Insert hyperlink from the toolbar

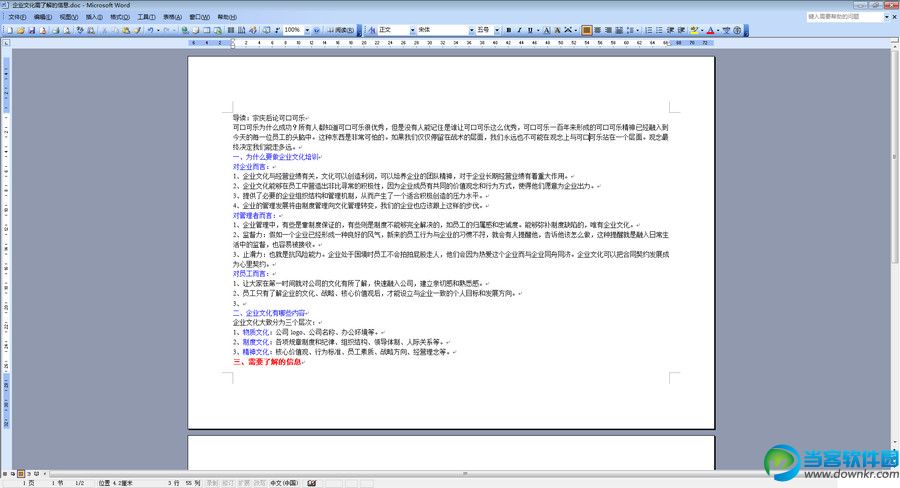[185, 30]
